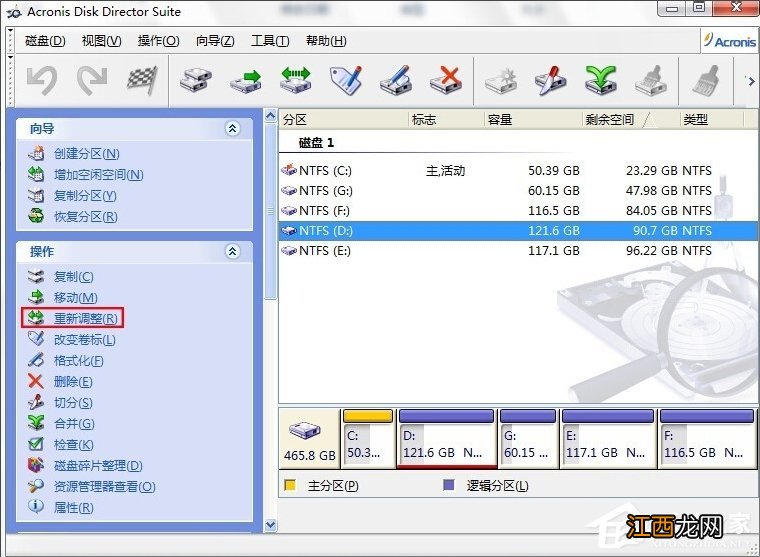The image size is (760, 557).
Task: Click 恢复分区(R) wizard link
Action: 85,217
